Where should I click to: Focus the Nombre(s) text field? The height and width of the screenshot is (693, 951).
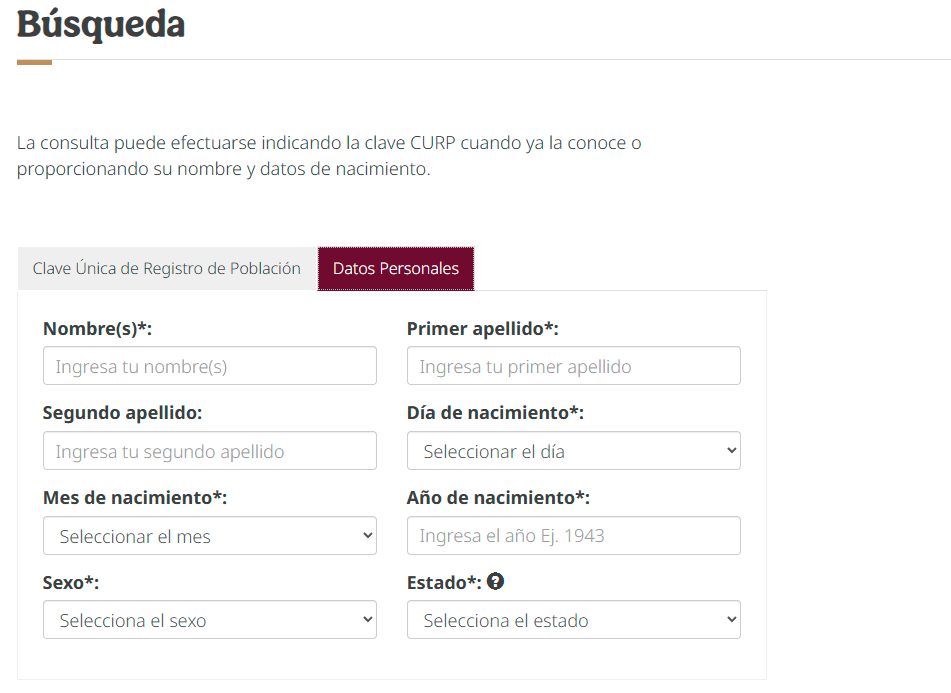(x=210, y=366)
